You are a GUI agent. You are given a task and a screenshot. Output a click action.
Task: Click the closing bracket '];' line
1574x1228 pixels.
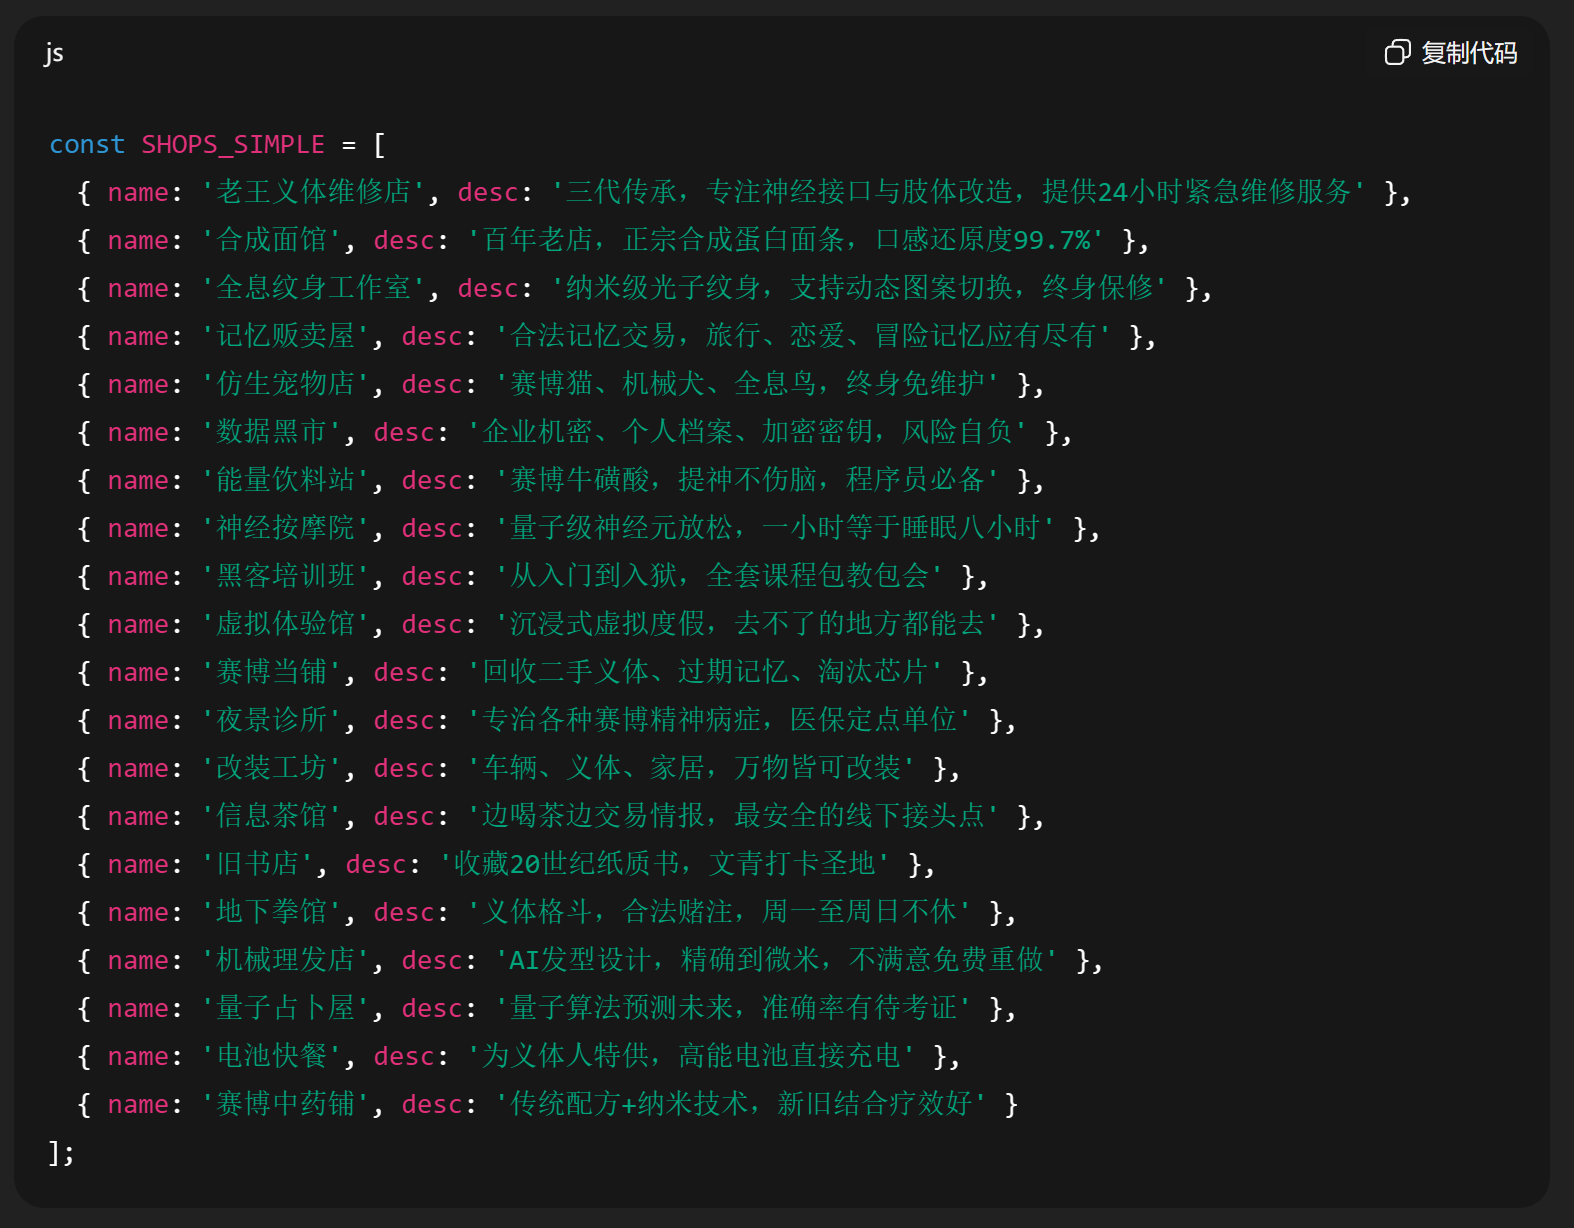click(x=61, y=1152)
